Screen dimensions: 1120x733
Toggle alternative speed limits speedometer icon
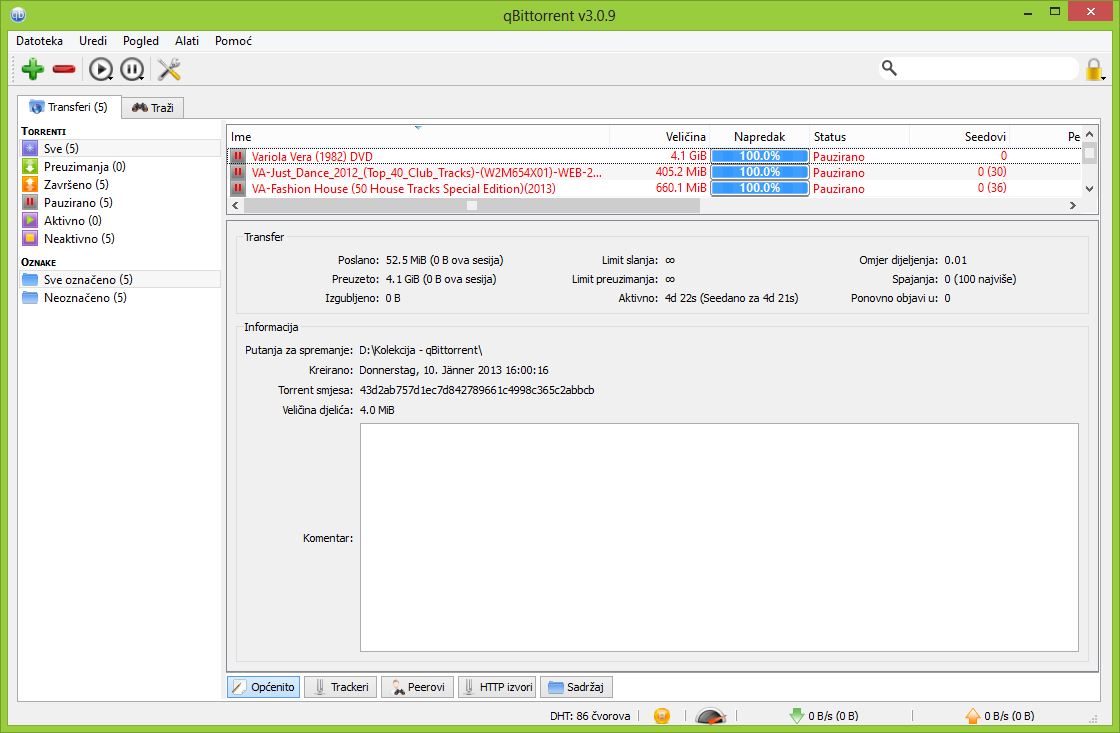click(710, 716)
